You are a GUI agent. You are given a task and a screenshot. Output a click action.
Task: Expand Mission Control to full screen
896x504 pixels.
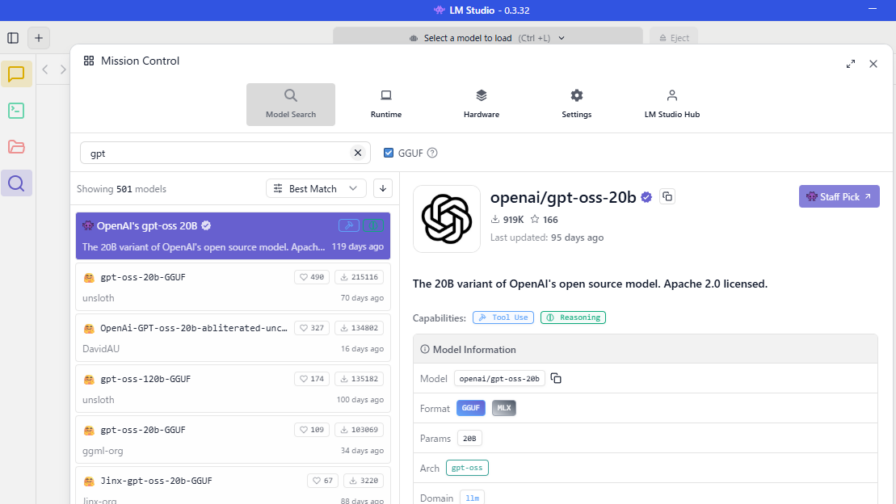[x=850, y=64]
